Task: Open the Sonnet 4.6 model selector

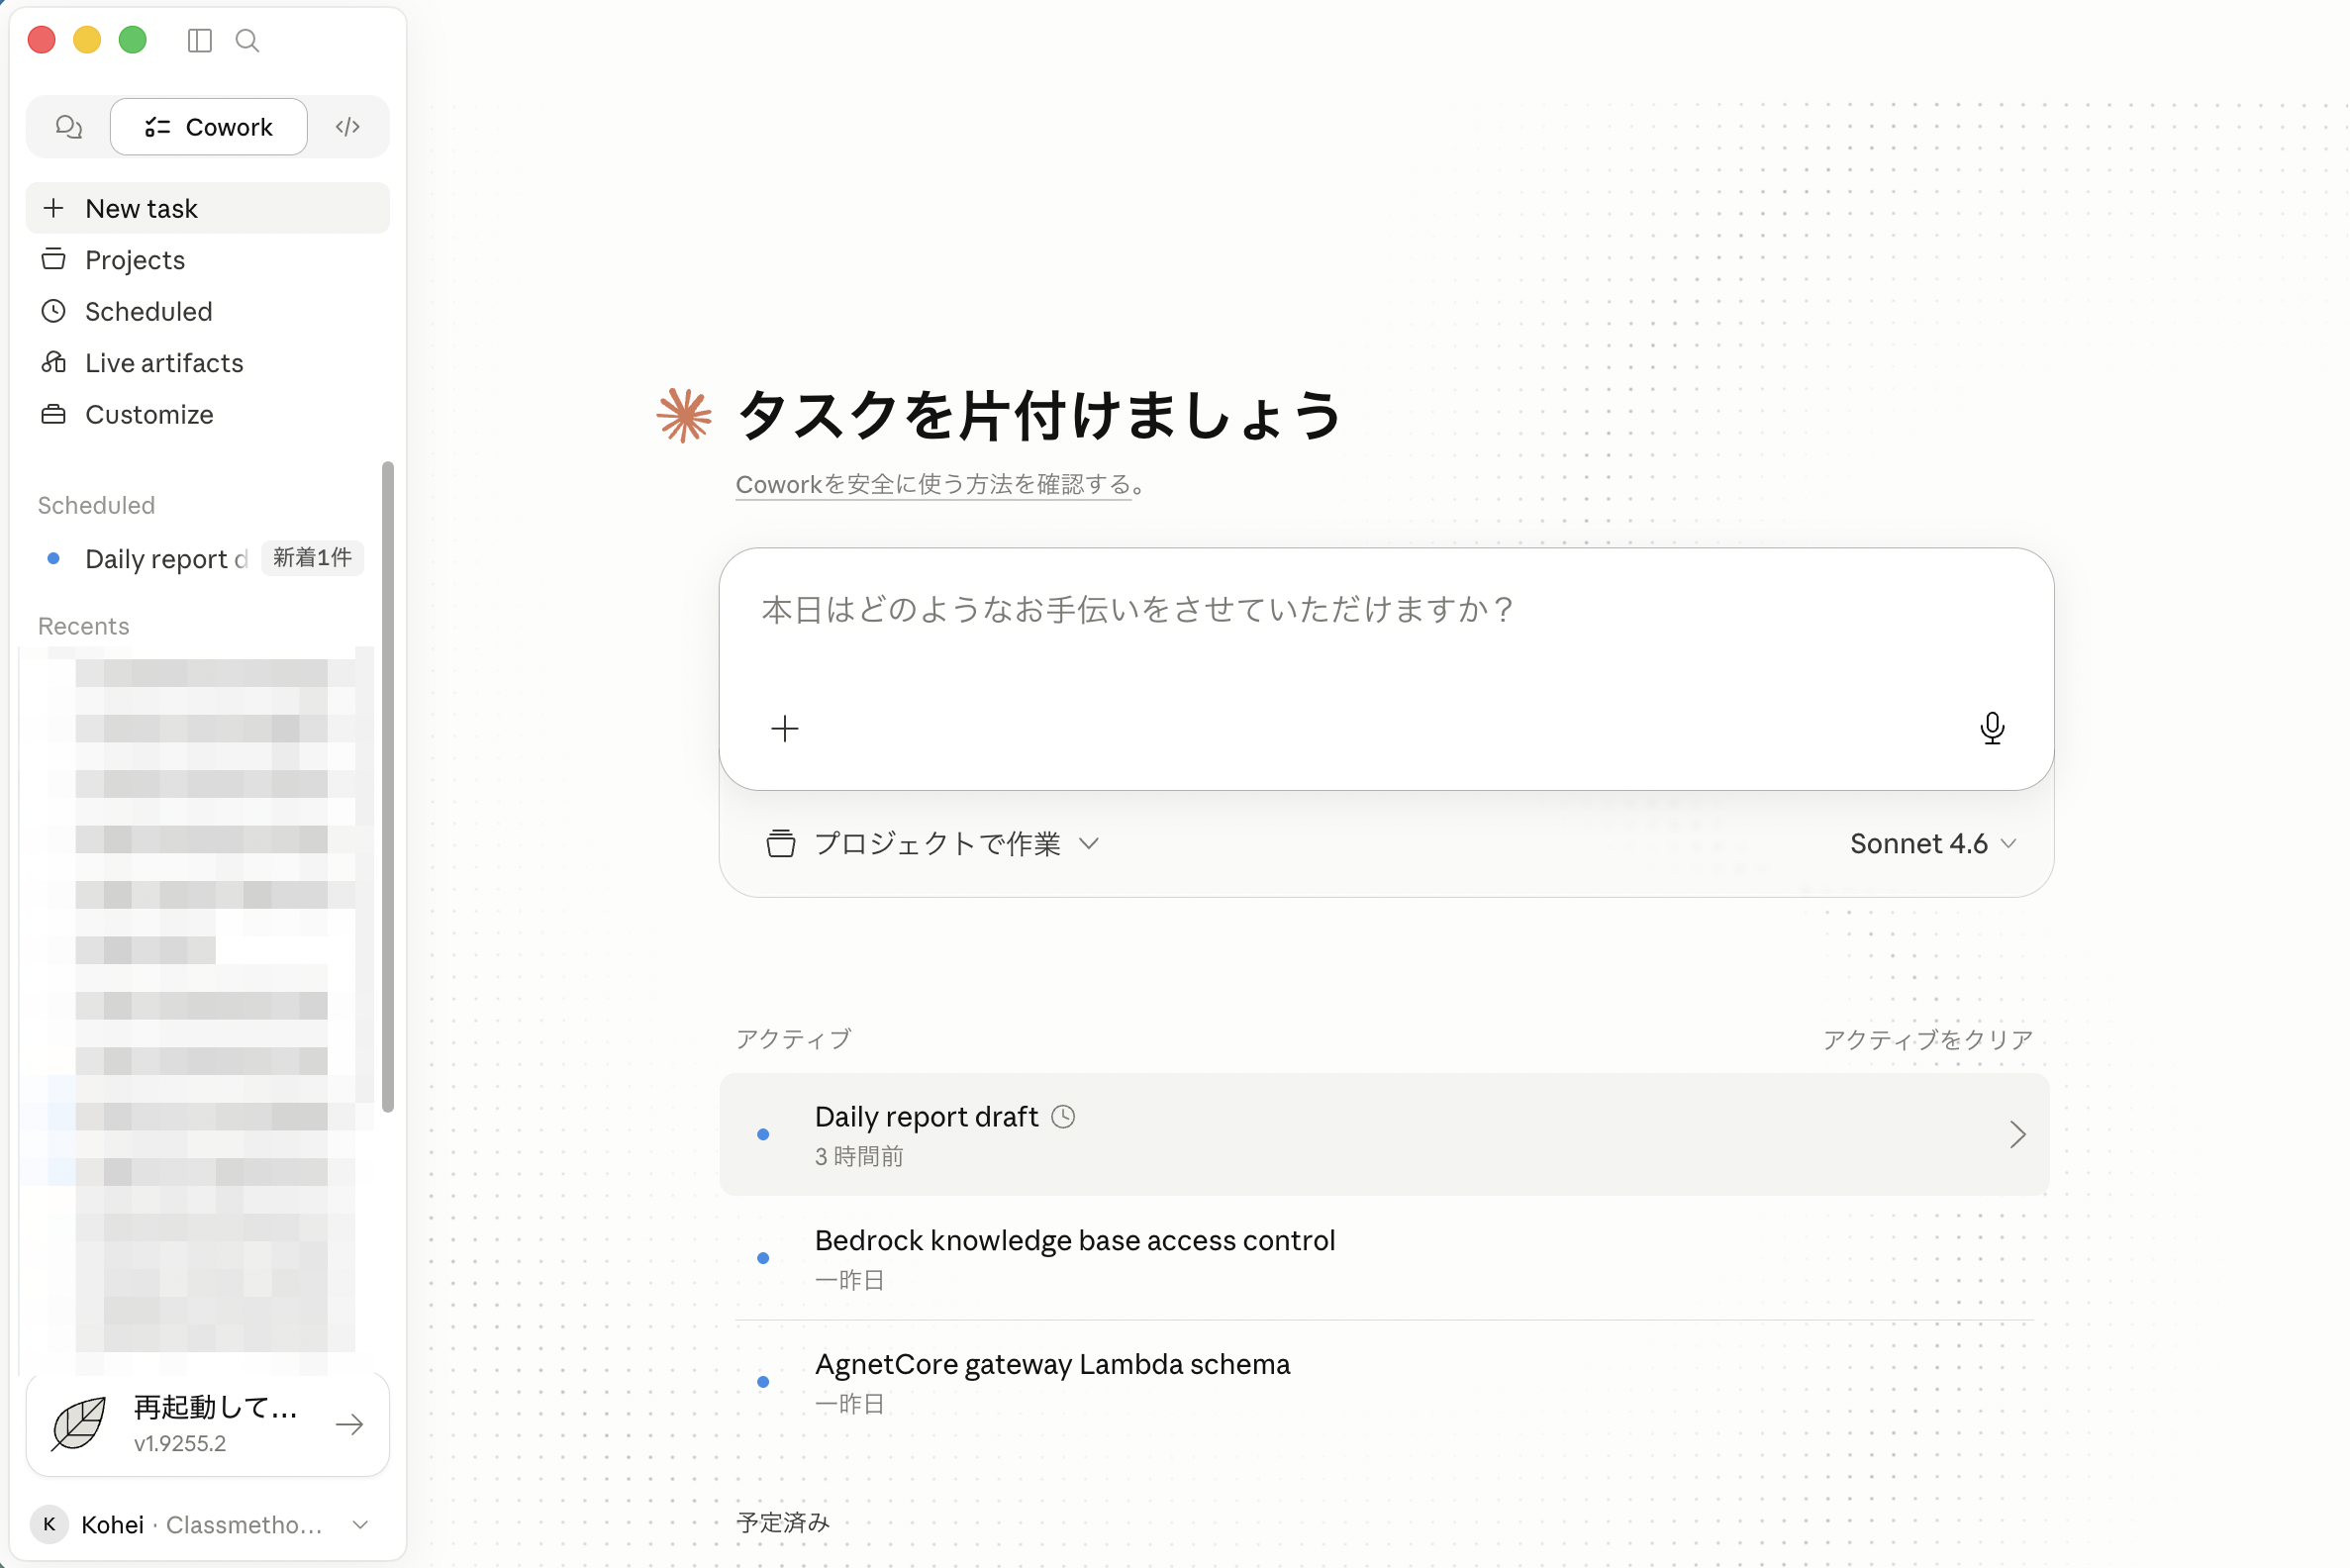Action: (x=1933, y=844)
